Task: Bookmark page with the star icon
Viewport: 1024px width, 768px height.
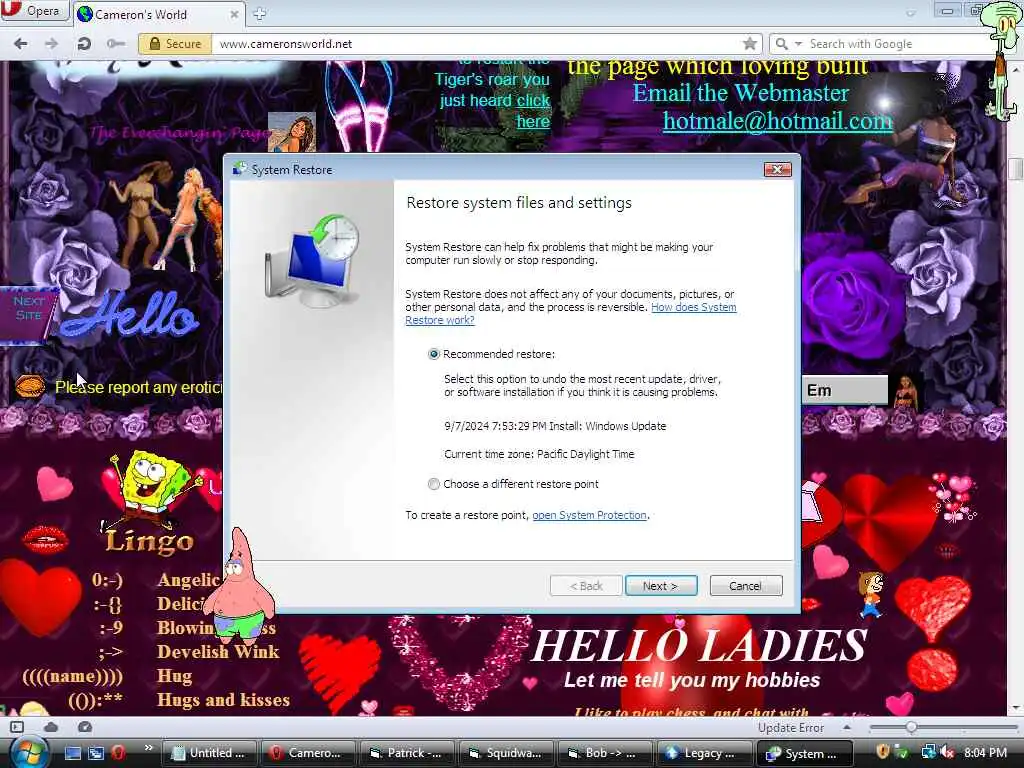Action: click(750, 44)
